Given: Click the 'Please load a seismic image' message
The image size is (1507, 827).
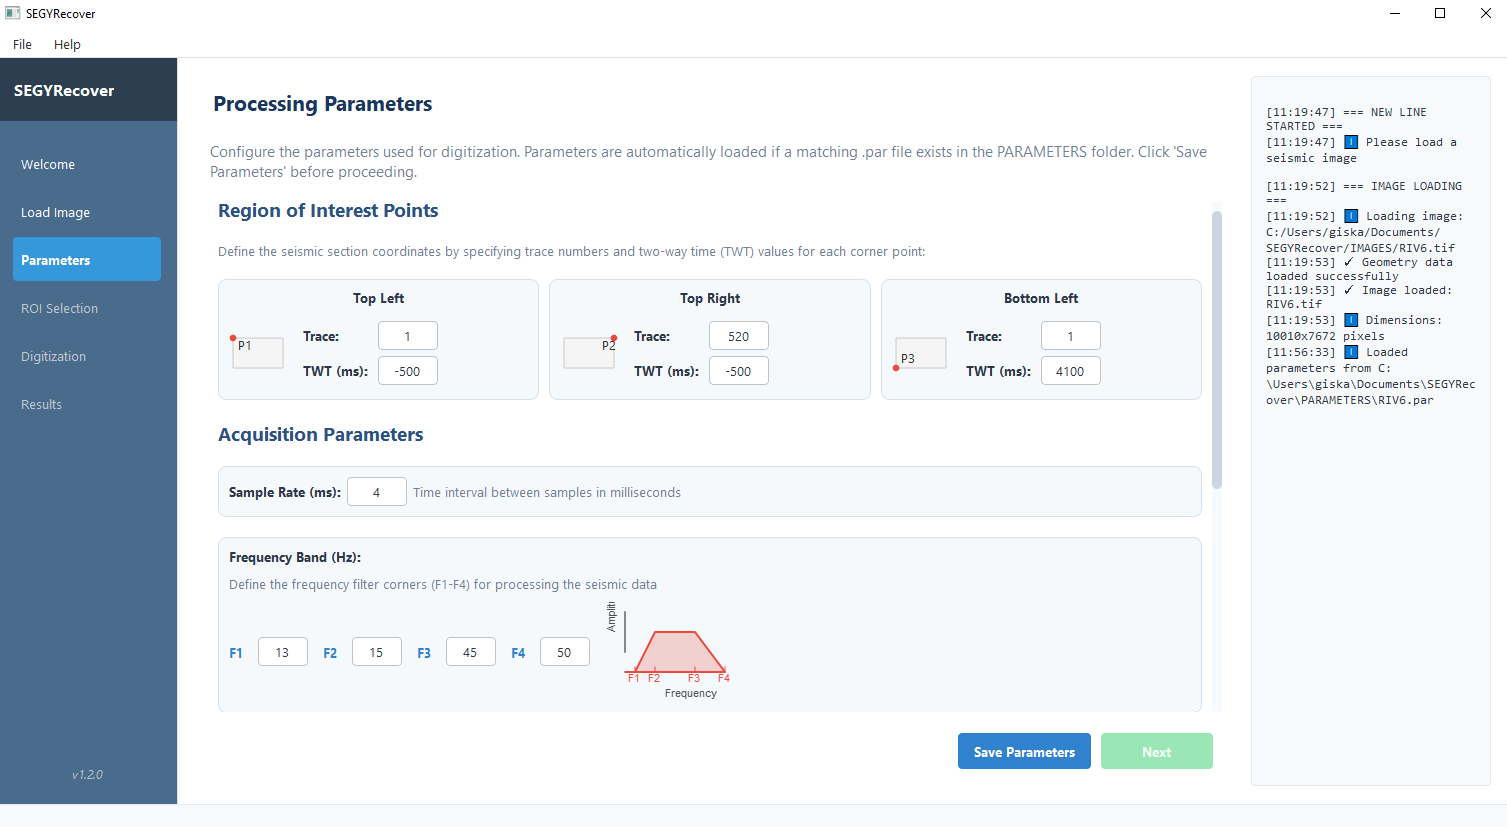Looking at the screenshot, I should point(1361,150).
